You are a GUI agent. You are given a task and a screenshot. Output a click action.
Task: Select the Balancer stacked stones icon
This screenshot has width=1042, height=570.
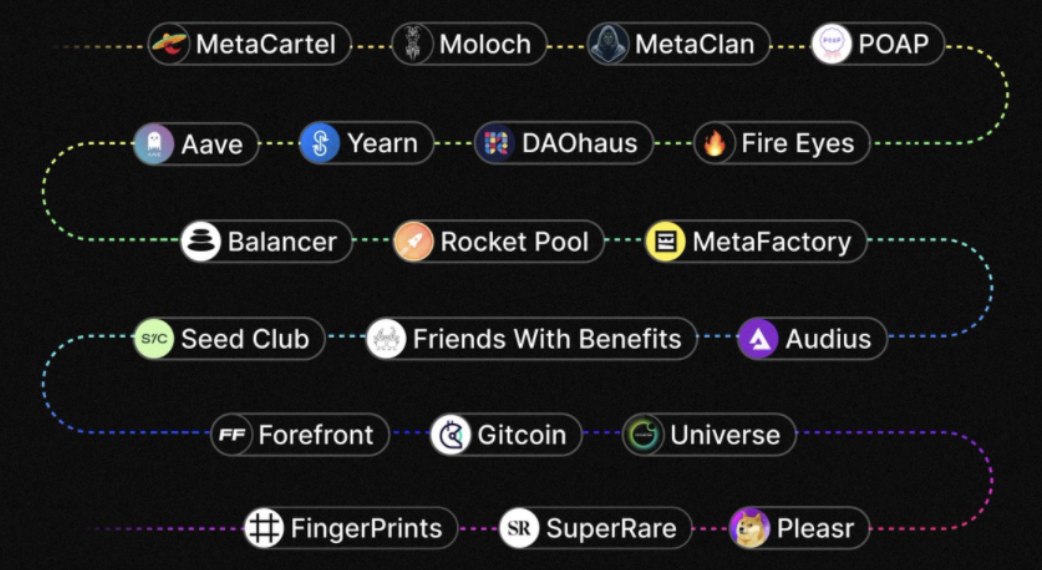click(201, 242)
